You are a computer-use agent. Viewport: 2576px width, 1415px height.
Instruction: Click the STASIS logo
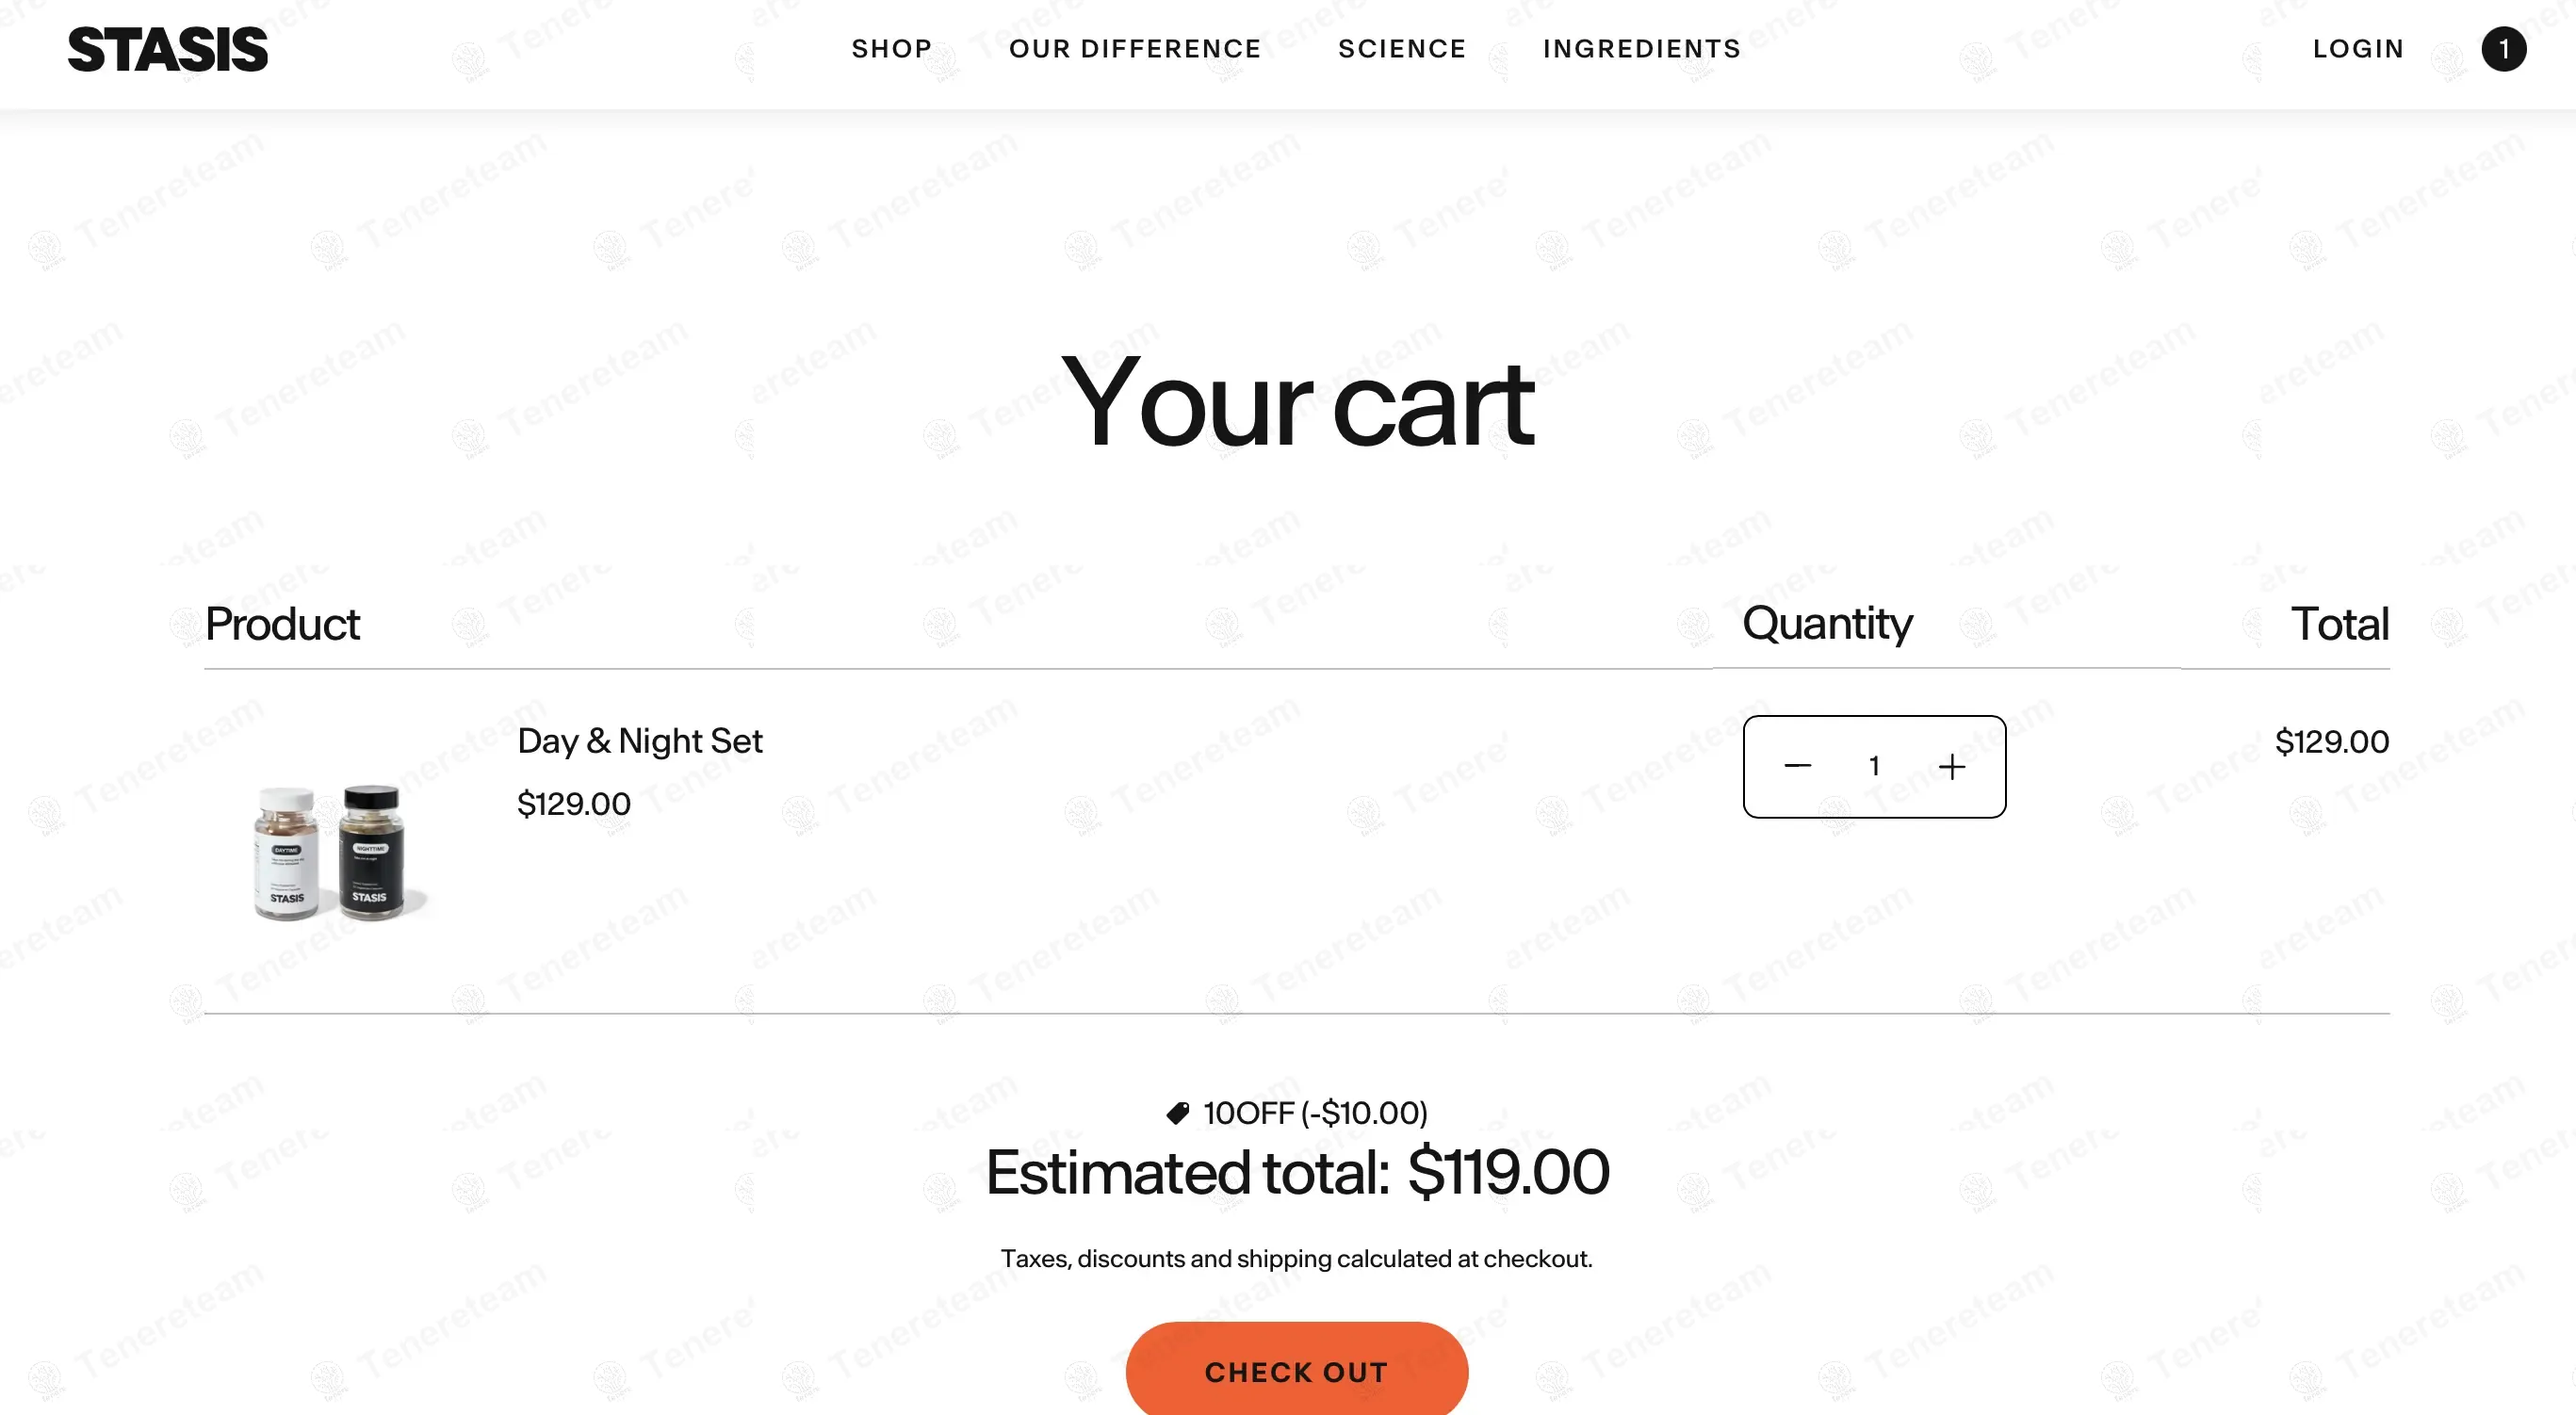[167, 49]
